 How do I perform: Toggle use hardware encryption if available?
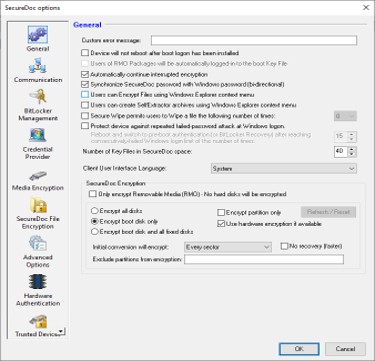221,224
